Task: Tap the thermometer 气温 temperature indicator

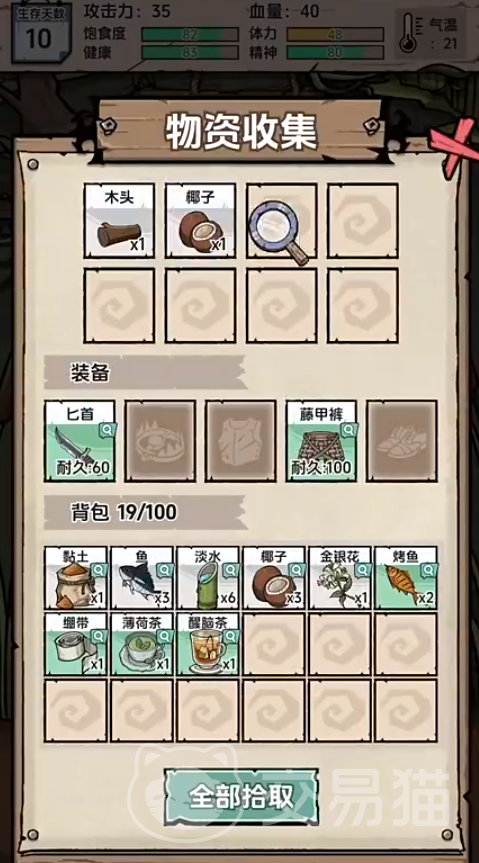Action: 431,33
